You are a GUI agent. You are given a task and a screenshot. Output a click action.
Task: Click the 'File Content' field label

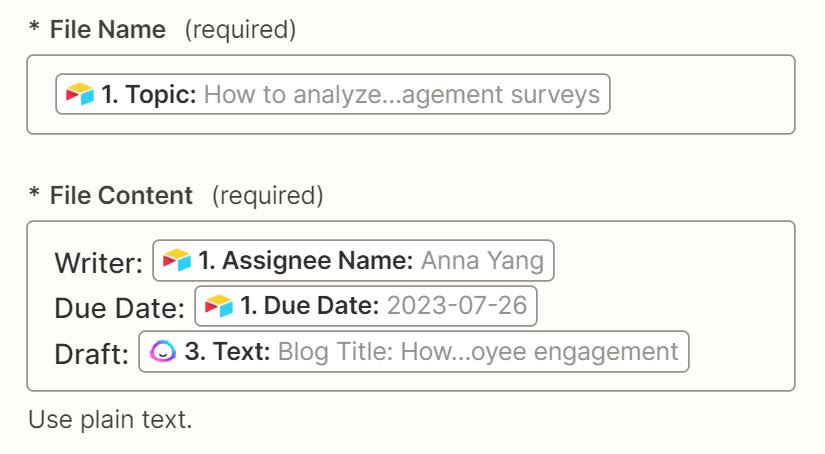[121, 196]
